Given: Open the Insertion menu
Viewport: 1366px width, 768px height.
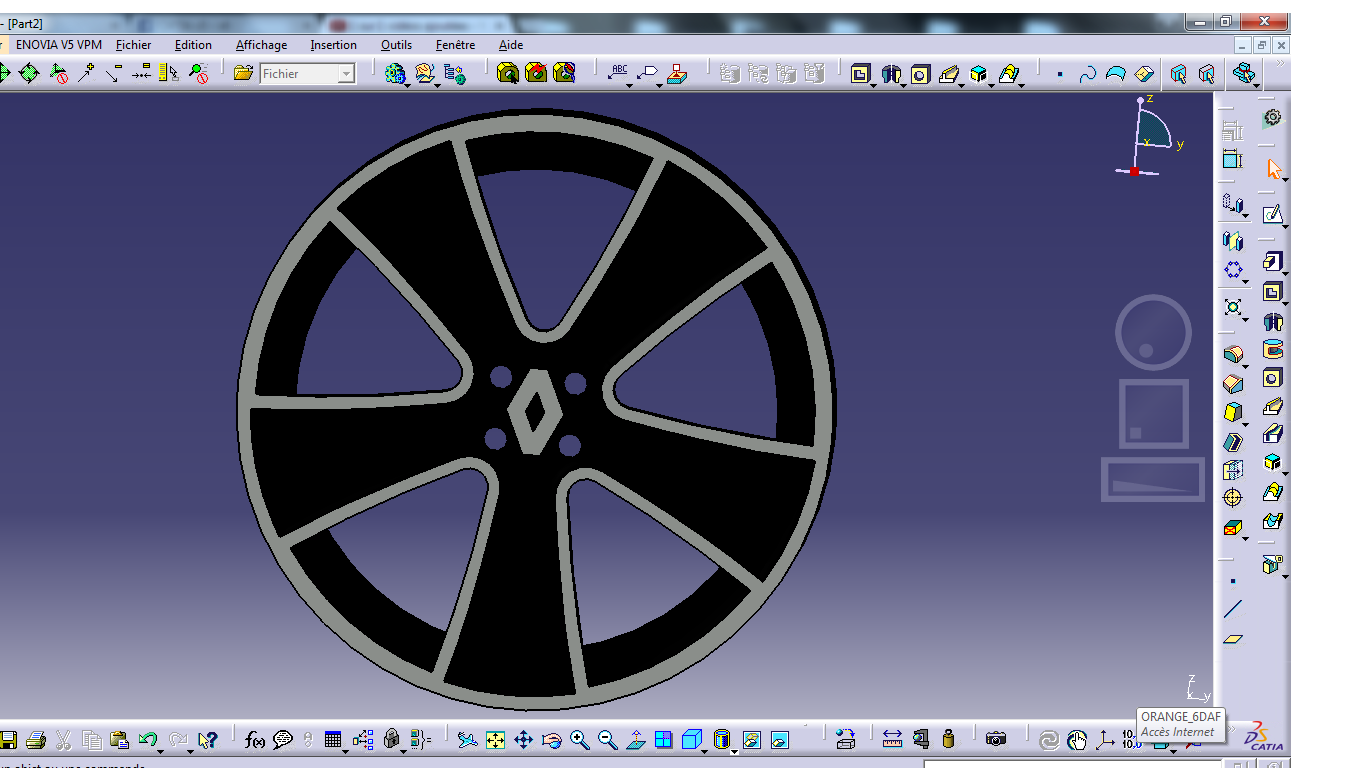Looking at the screenshot, I should (x=333, y=45).
